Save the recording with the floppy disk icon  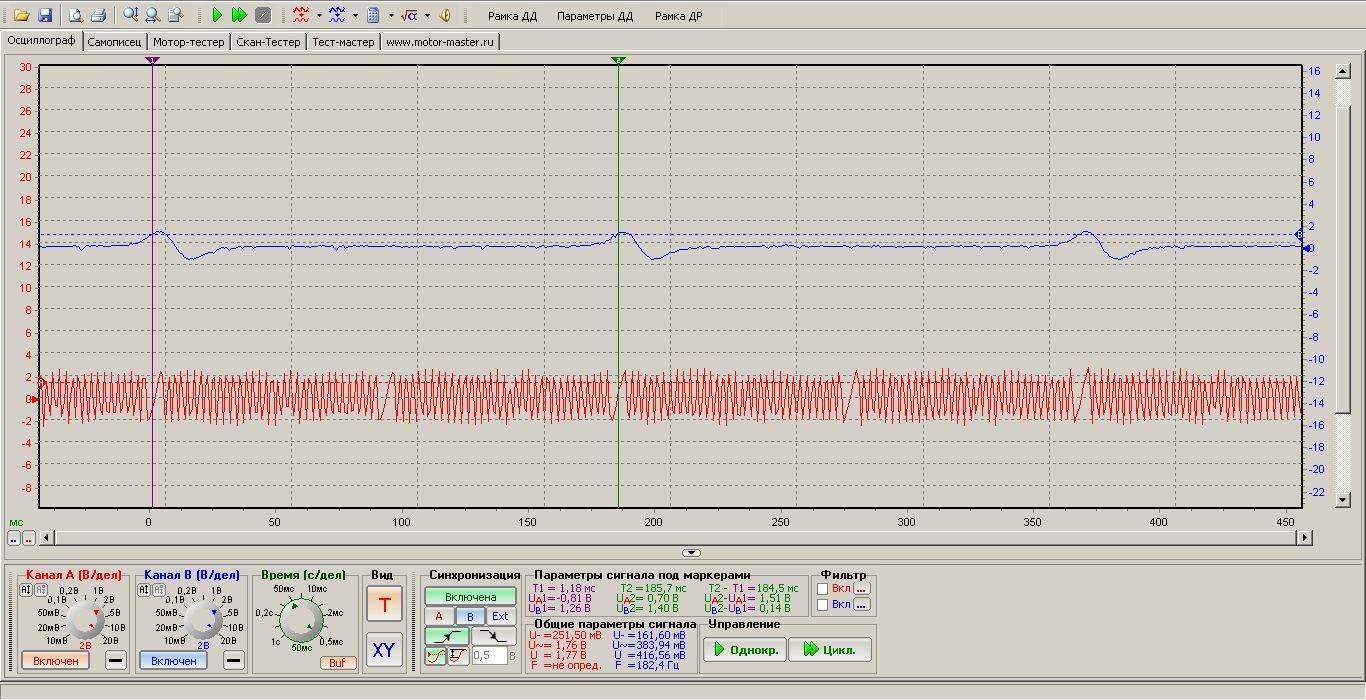click(x=44, y=15)
